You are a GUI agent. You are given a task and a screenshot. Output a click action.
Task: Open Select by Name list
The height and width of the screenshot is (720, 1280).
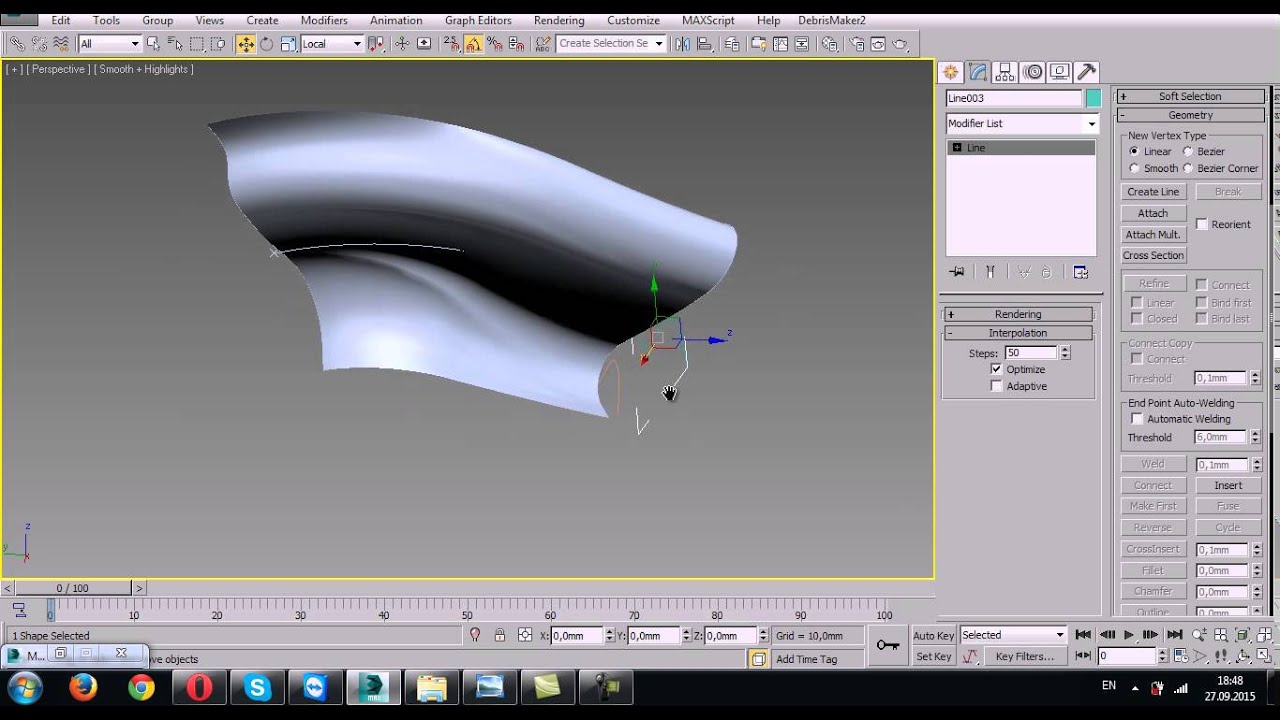click(x=175, y=44)
